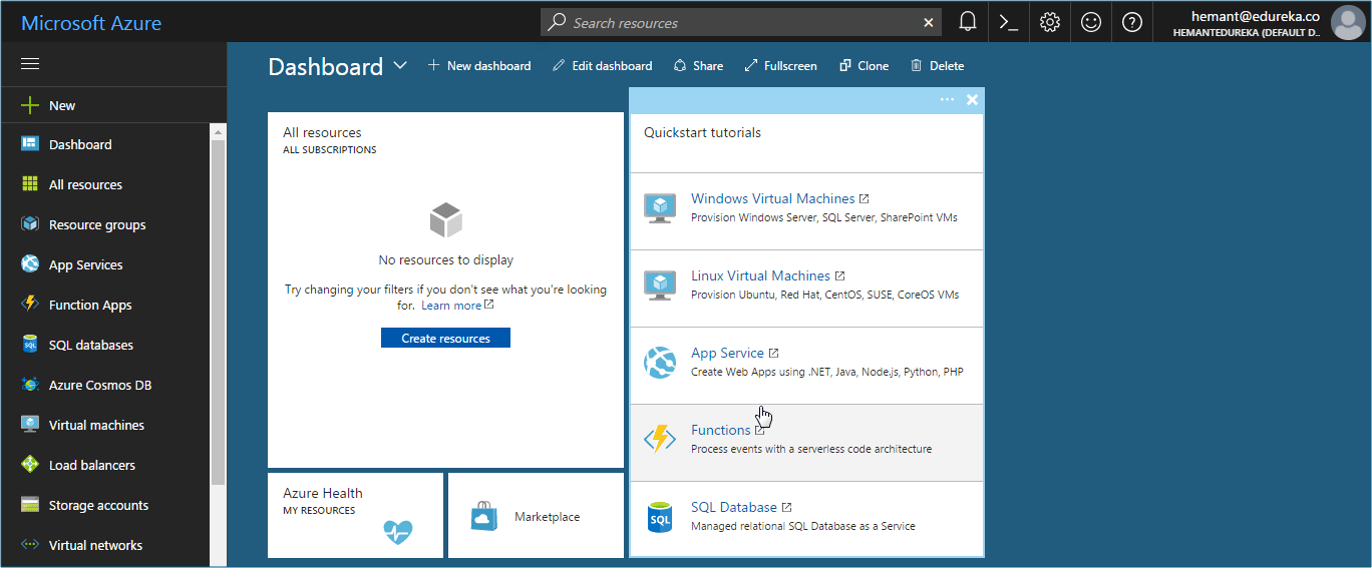Expand the Dashboard title dropdown chevron

pyautogui.click(x=400, y=66)
